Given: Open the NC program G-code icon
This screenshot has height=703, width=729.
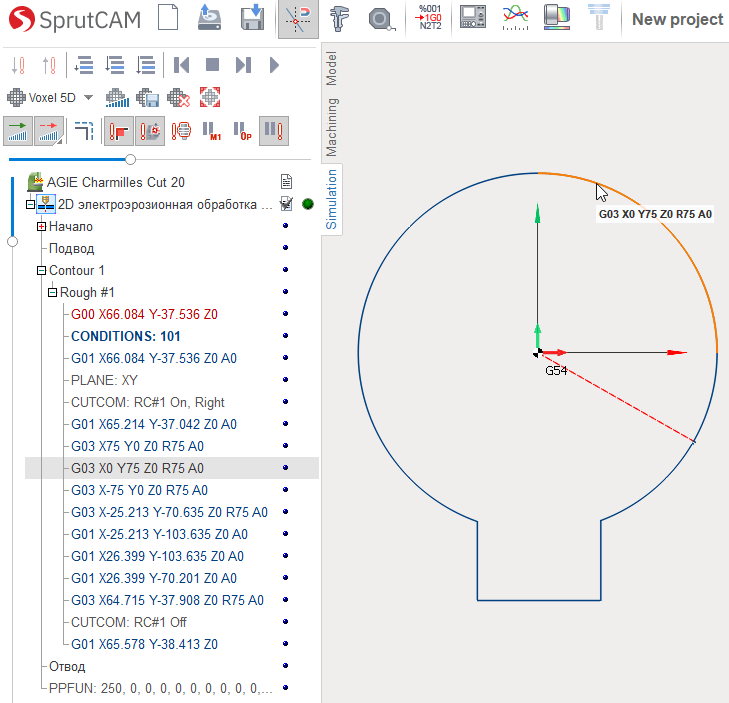Looking at the screenshot, I should point(430,18).
